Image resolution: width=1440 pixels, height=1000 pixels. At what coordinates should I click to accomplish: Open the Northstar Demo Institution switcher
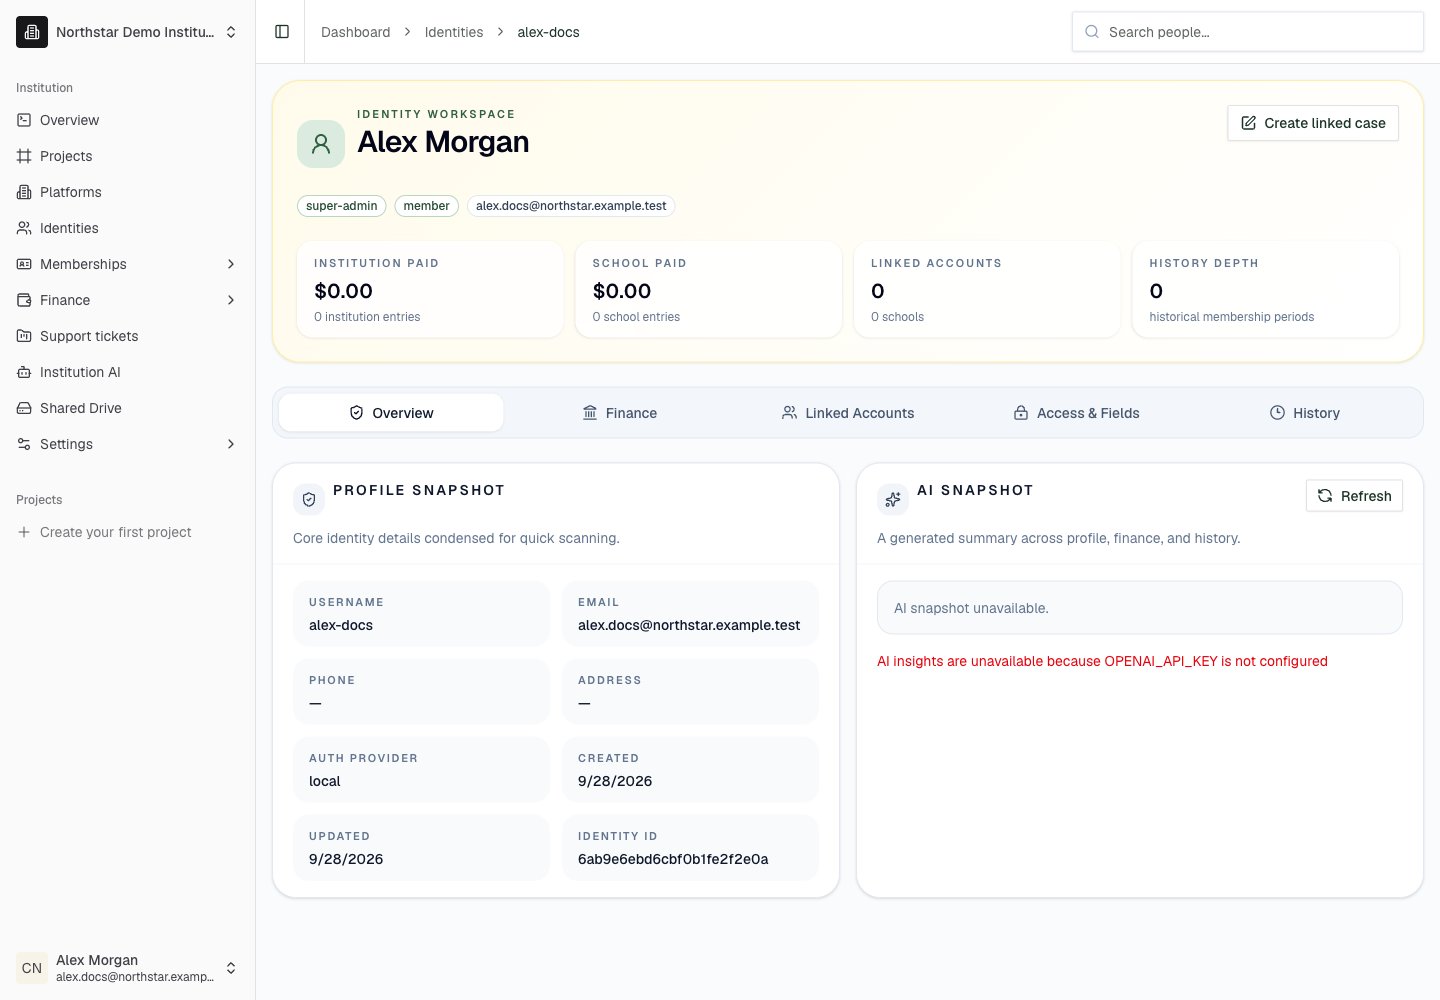click(x=128, y=32)
